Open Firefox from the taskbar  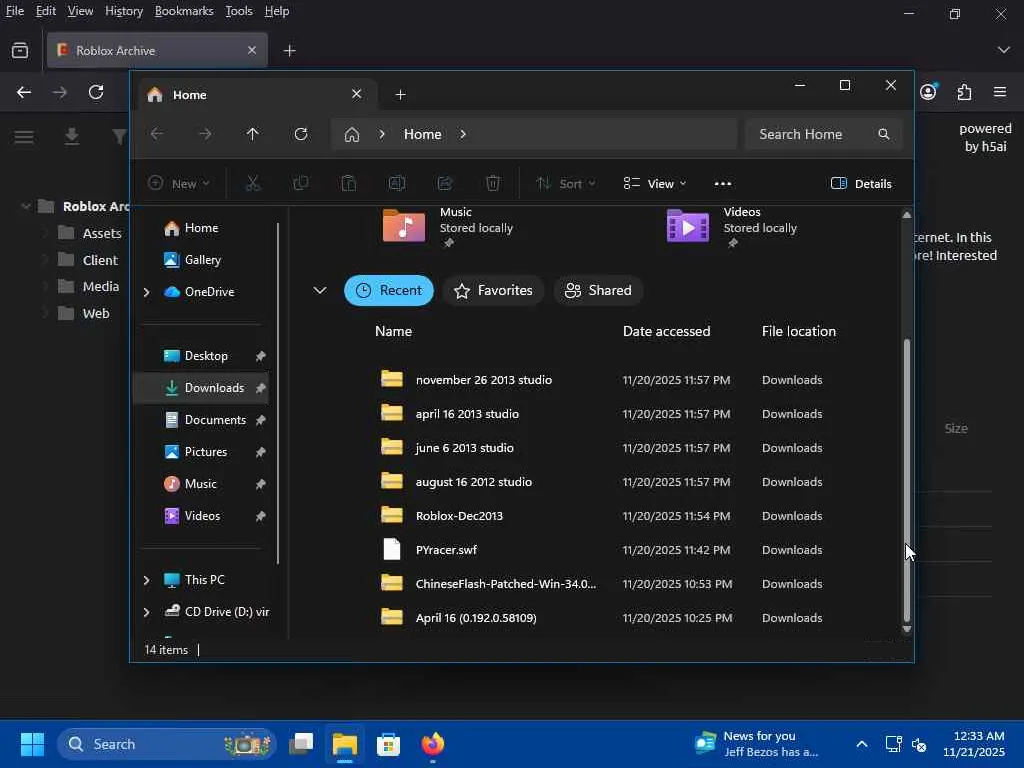coord(432,744)
